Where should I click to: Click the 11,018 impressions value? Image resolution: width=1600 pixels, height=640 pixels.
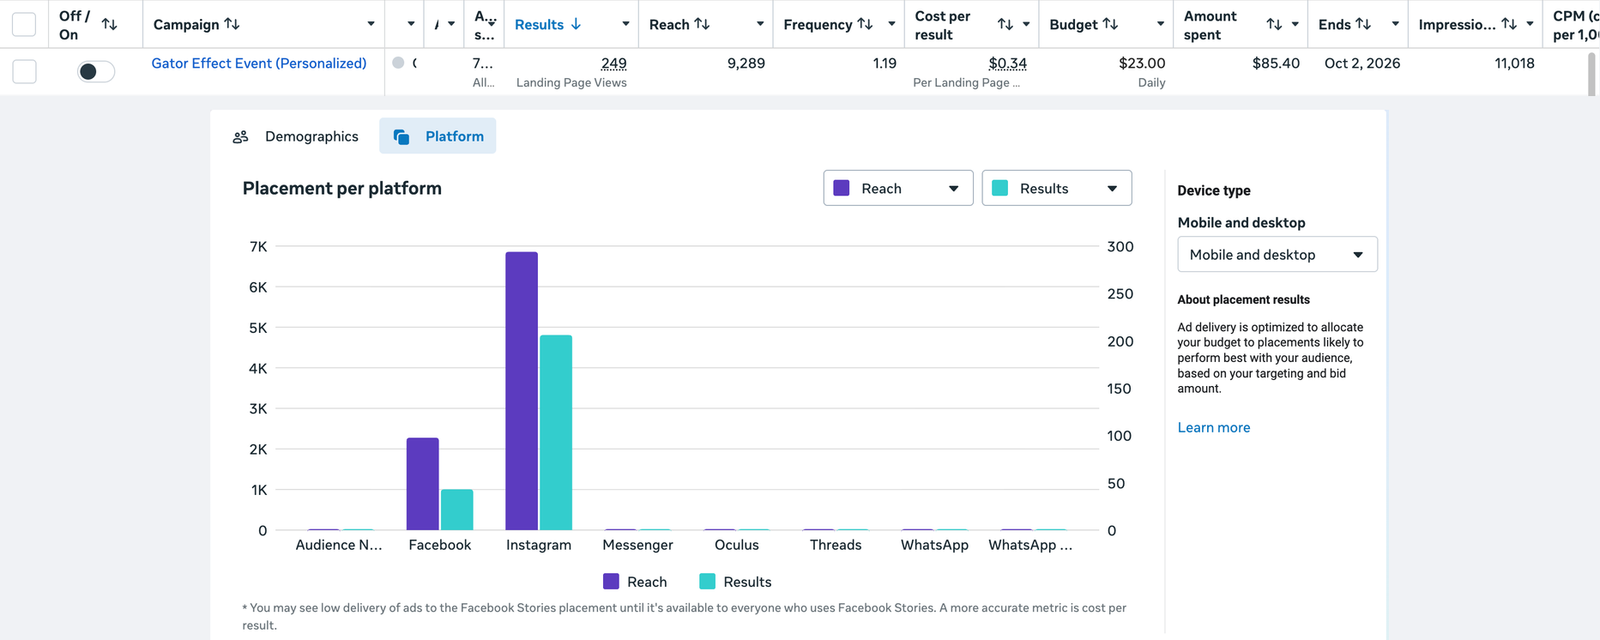tap(1514, 63)
